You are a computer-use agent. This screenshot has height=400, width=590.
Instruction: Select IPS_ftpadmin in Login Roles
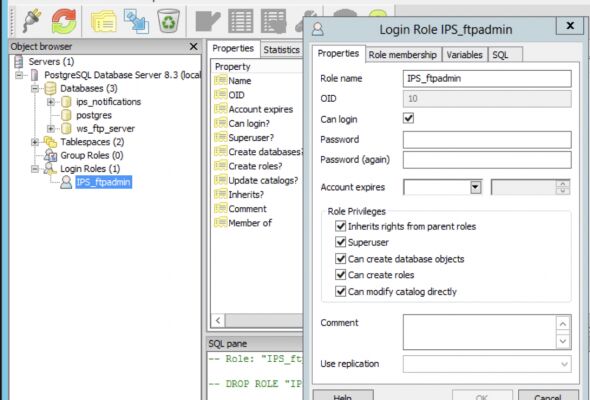tap(103, 182)
